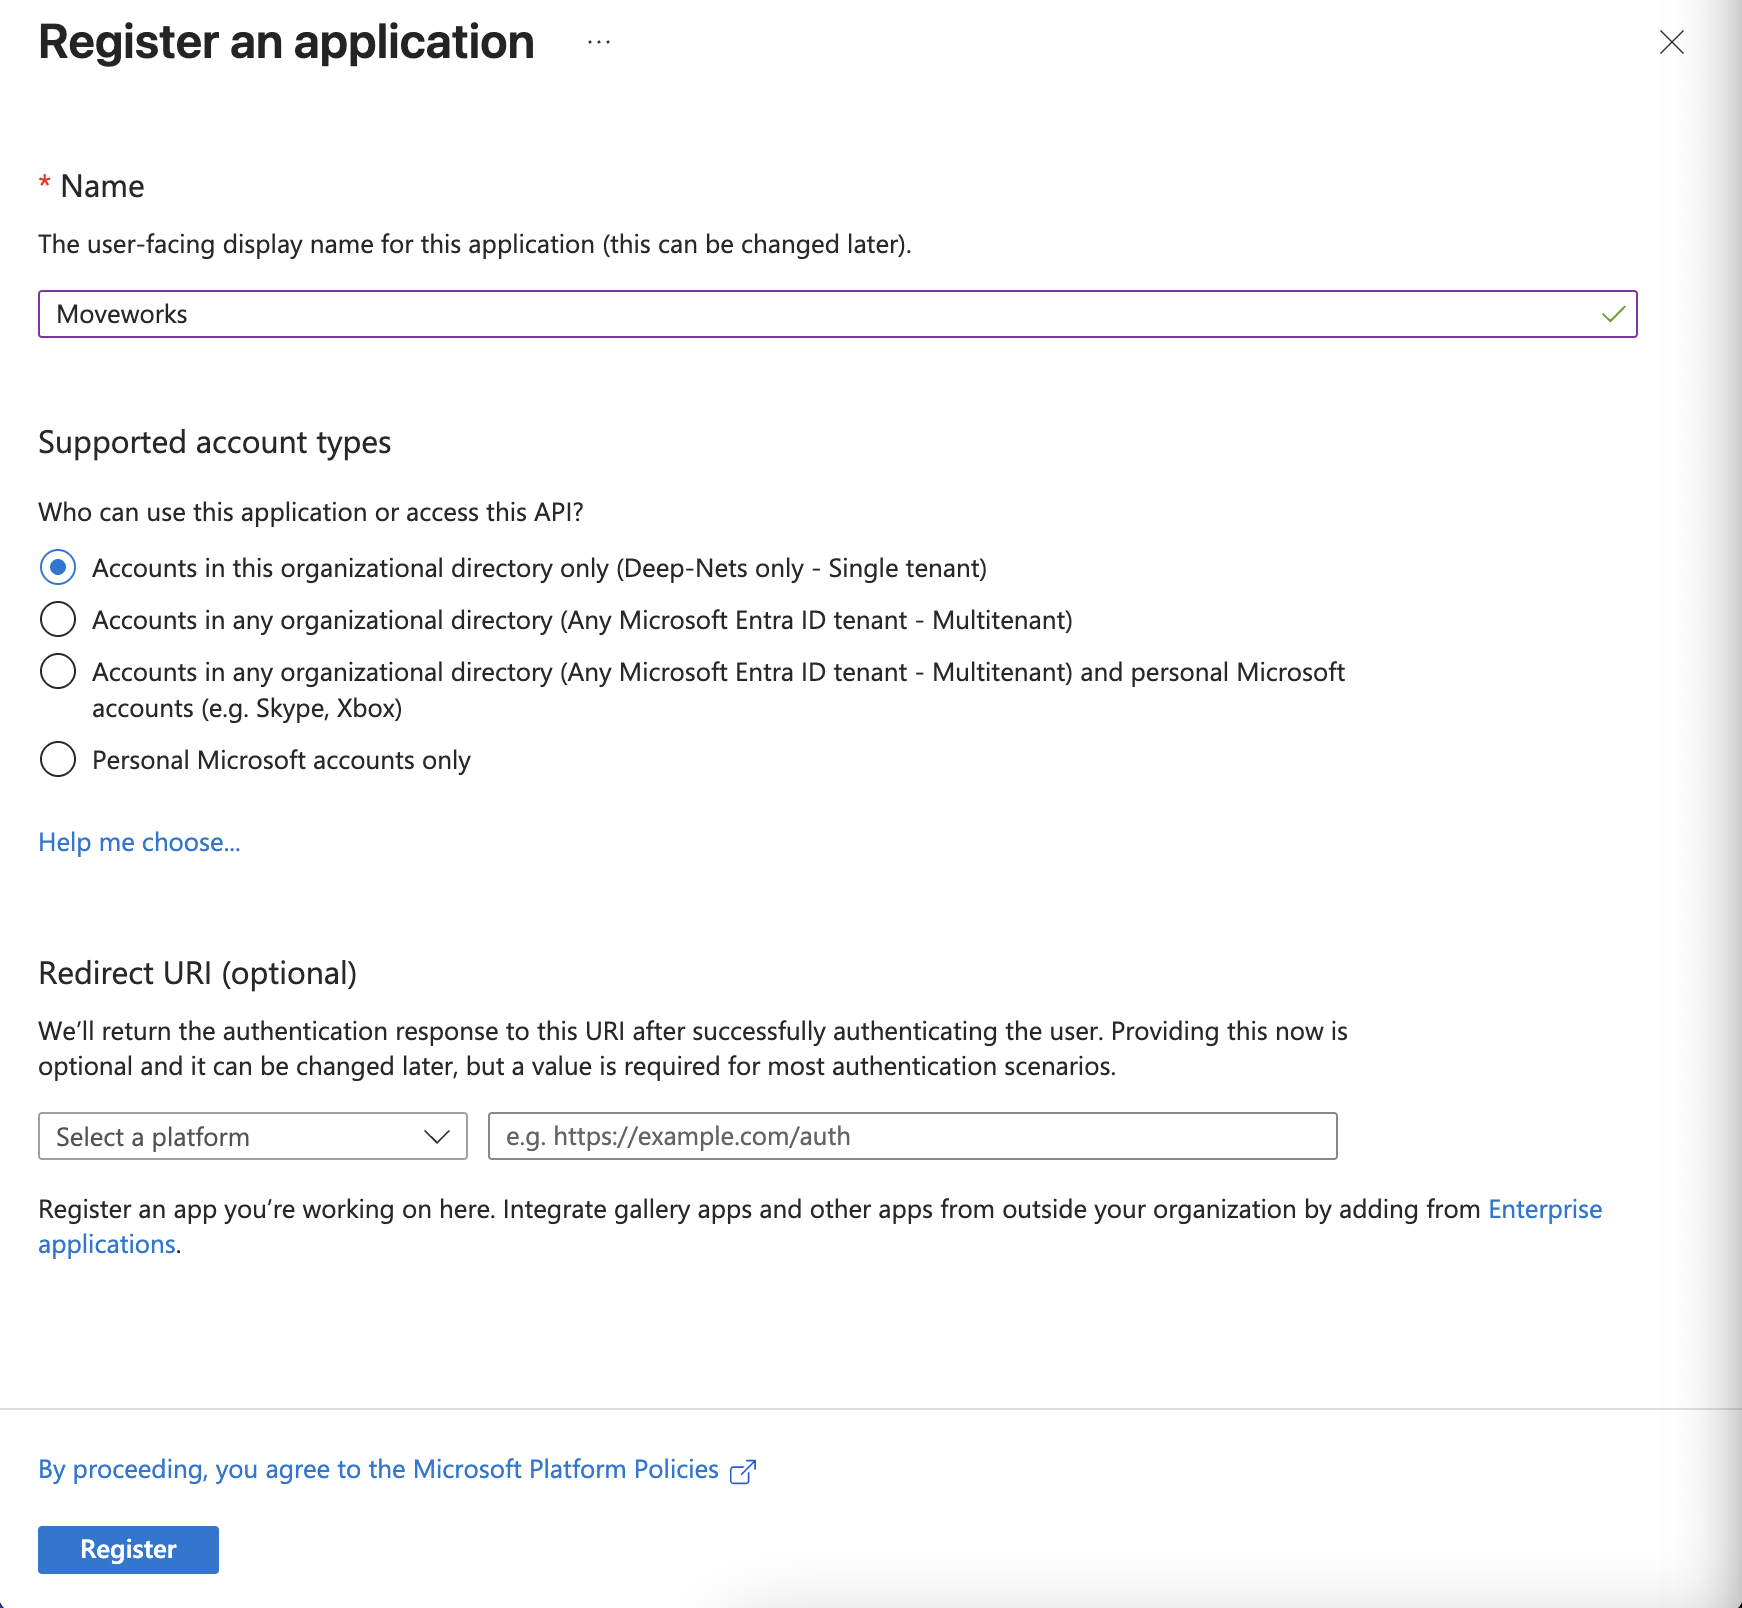This screenshot has height=1608, width=1742.
Task: Close the Register an application panel
Action: 1672,42
